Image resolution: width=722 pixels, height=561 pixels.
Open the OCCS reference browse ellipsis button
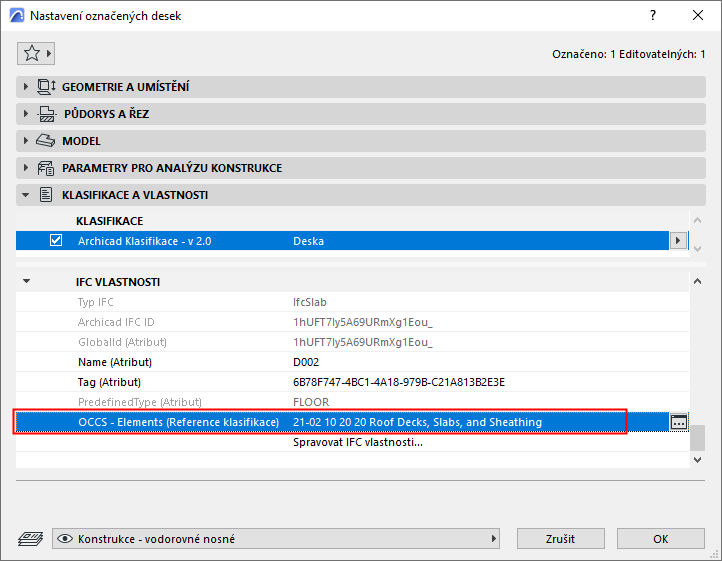pos(678,422)
